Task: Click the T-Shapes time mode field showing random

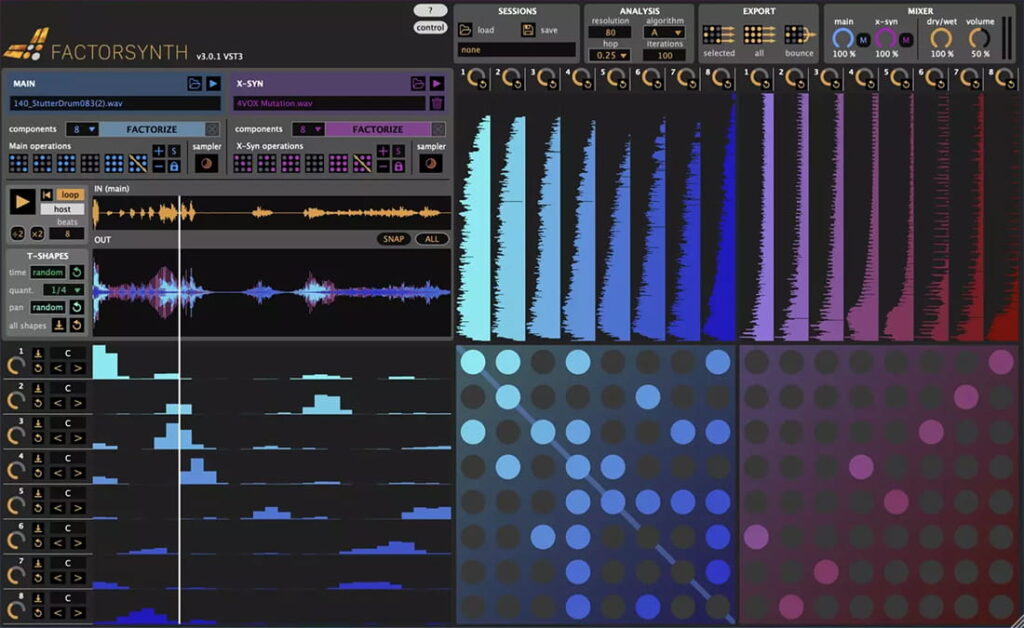Action: (x=48, y=272)
